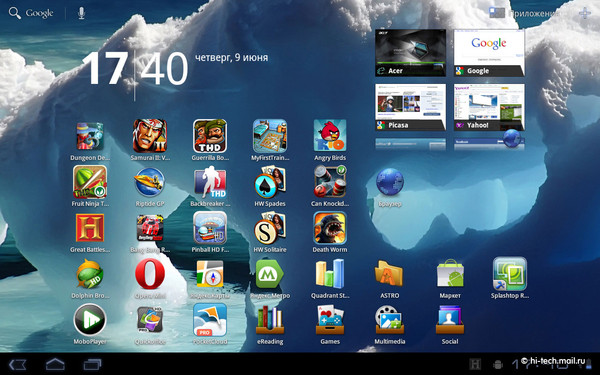Launch the MyFirstTrainz app
The height and width of the screenshot is (375, 600).
[x=270, y=136]
